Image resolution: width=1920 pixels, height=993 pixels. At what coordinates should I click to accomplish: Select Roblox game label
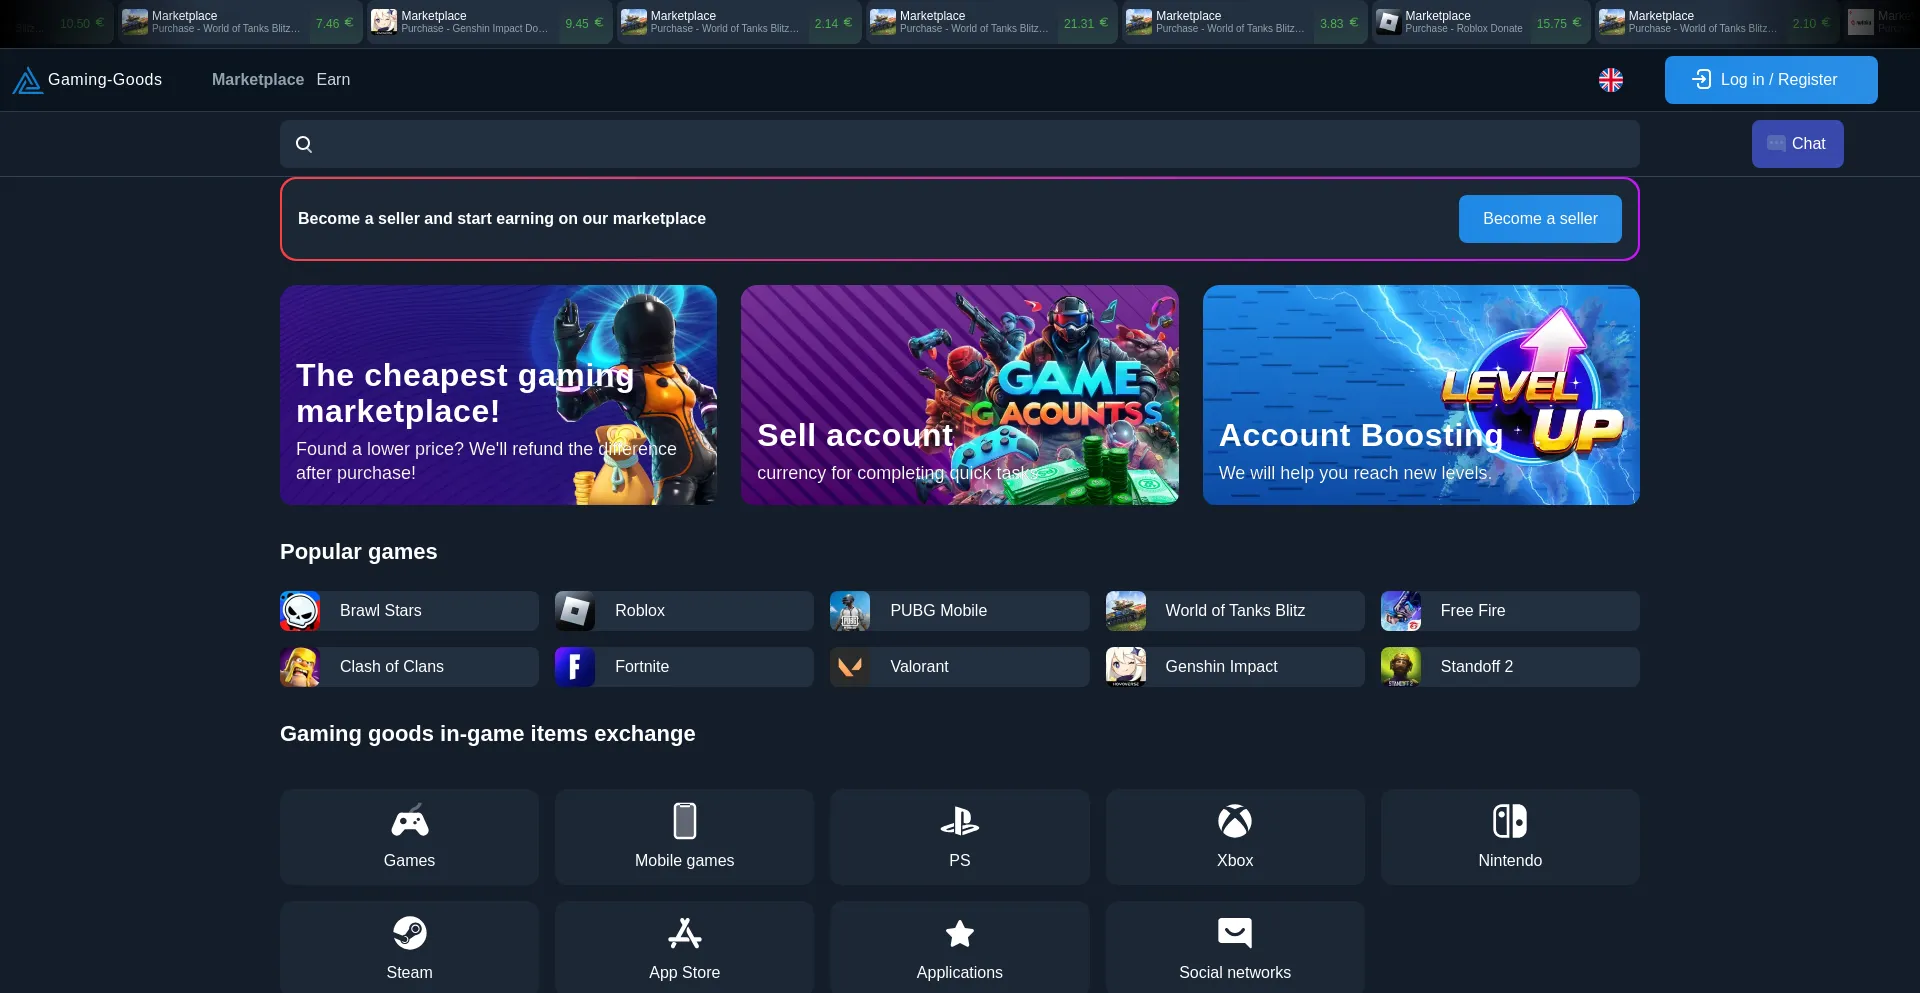pos(640,611)
